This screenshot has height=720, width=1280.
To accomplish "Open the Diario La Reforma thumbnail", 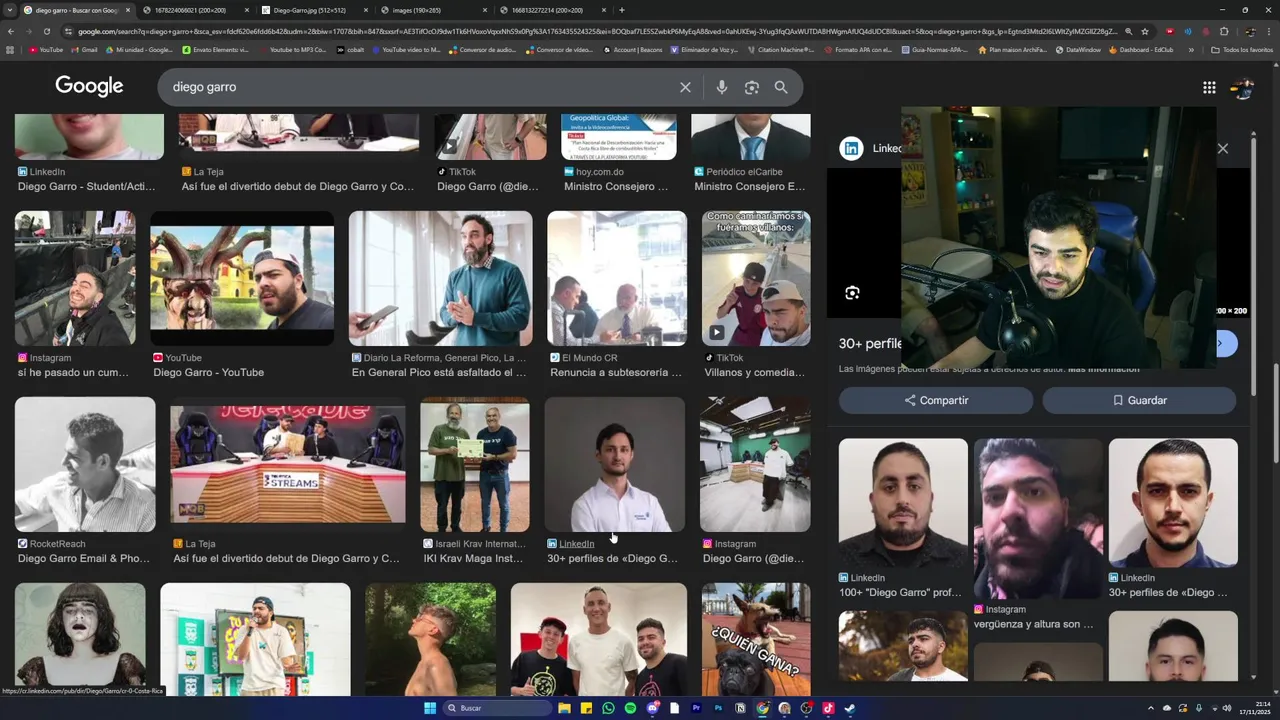I will (440, 278).
